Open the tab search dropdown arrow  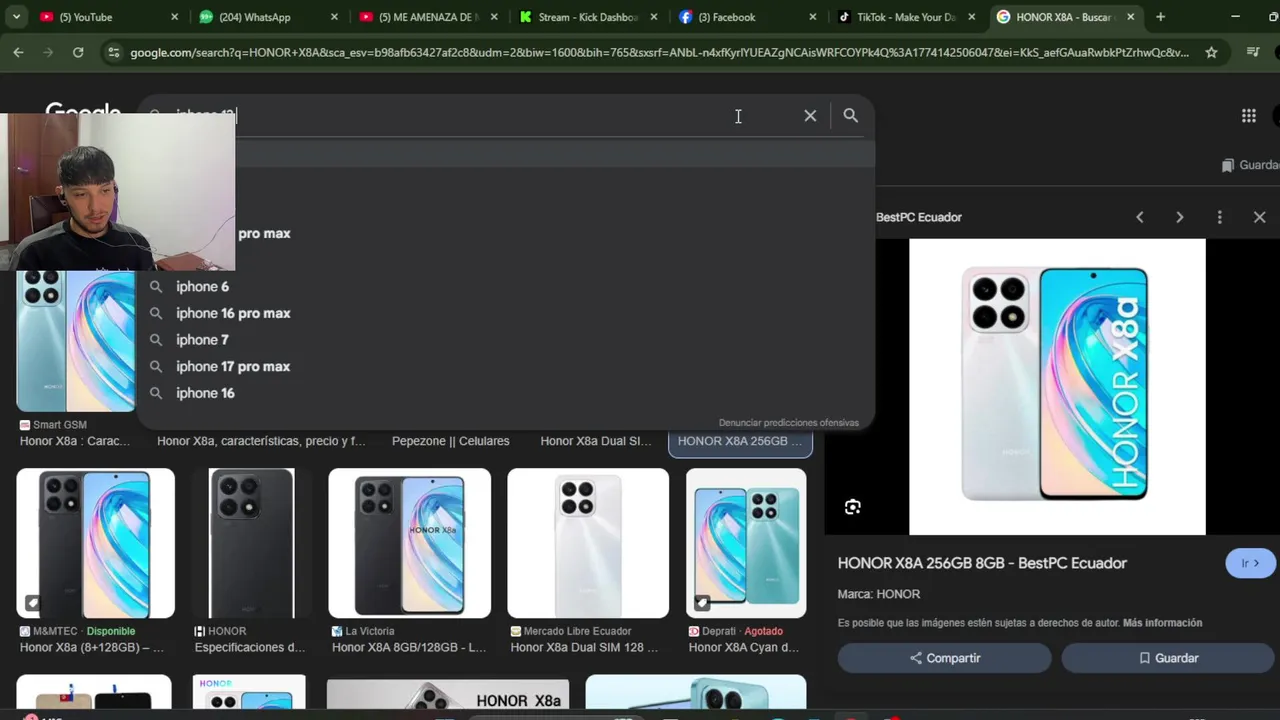[x=16, y=17]
